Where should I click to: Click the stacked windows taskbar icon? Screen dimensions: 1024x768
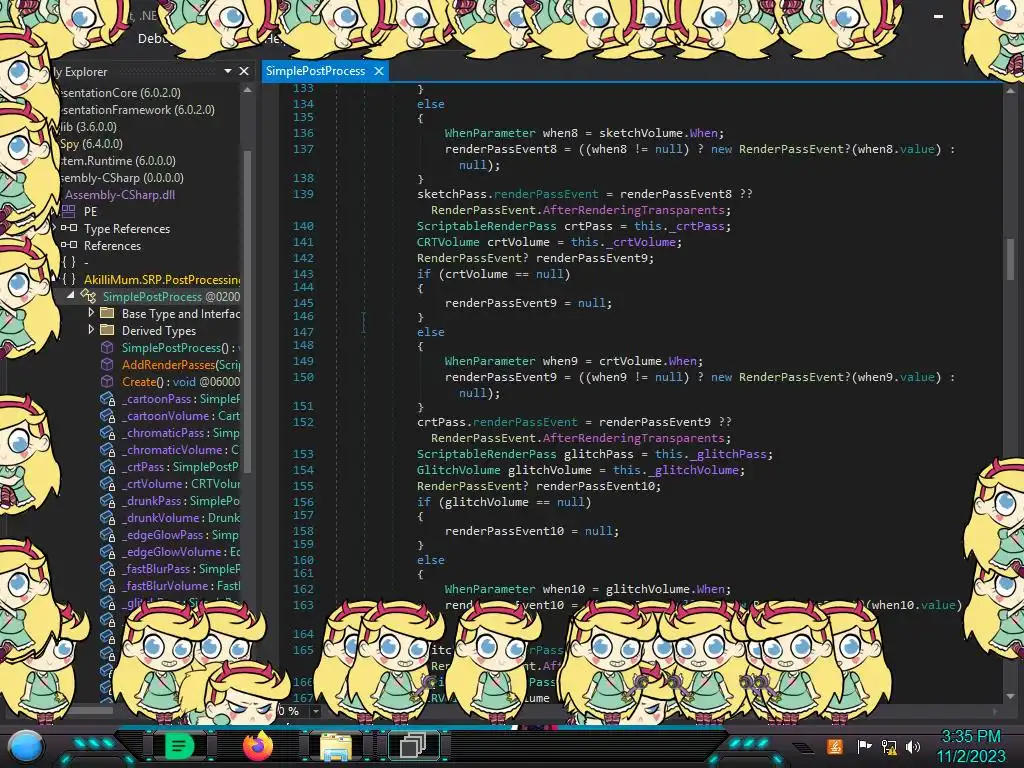(413, 745)
